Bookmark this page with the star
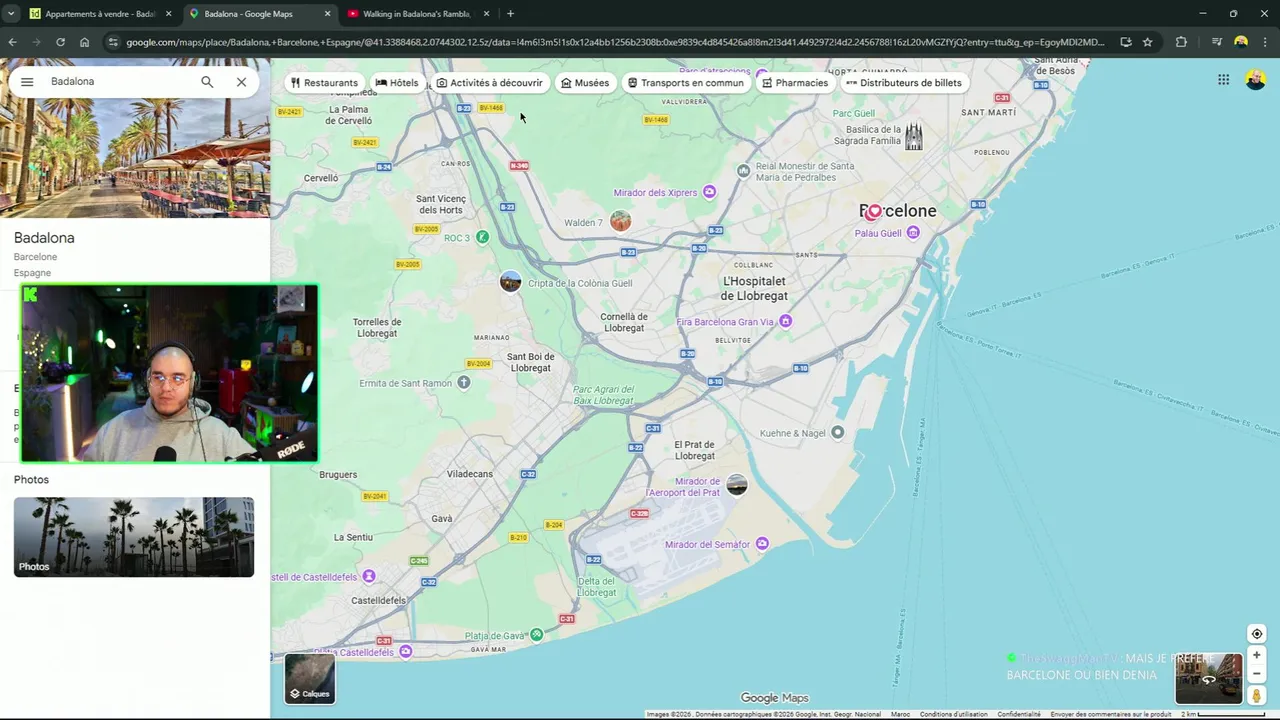Screen dimensions: 1280x720 pos(1147,42)
